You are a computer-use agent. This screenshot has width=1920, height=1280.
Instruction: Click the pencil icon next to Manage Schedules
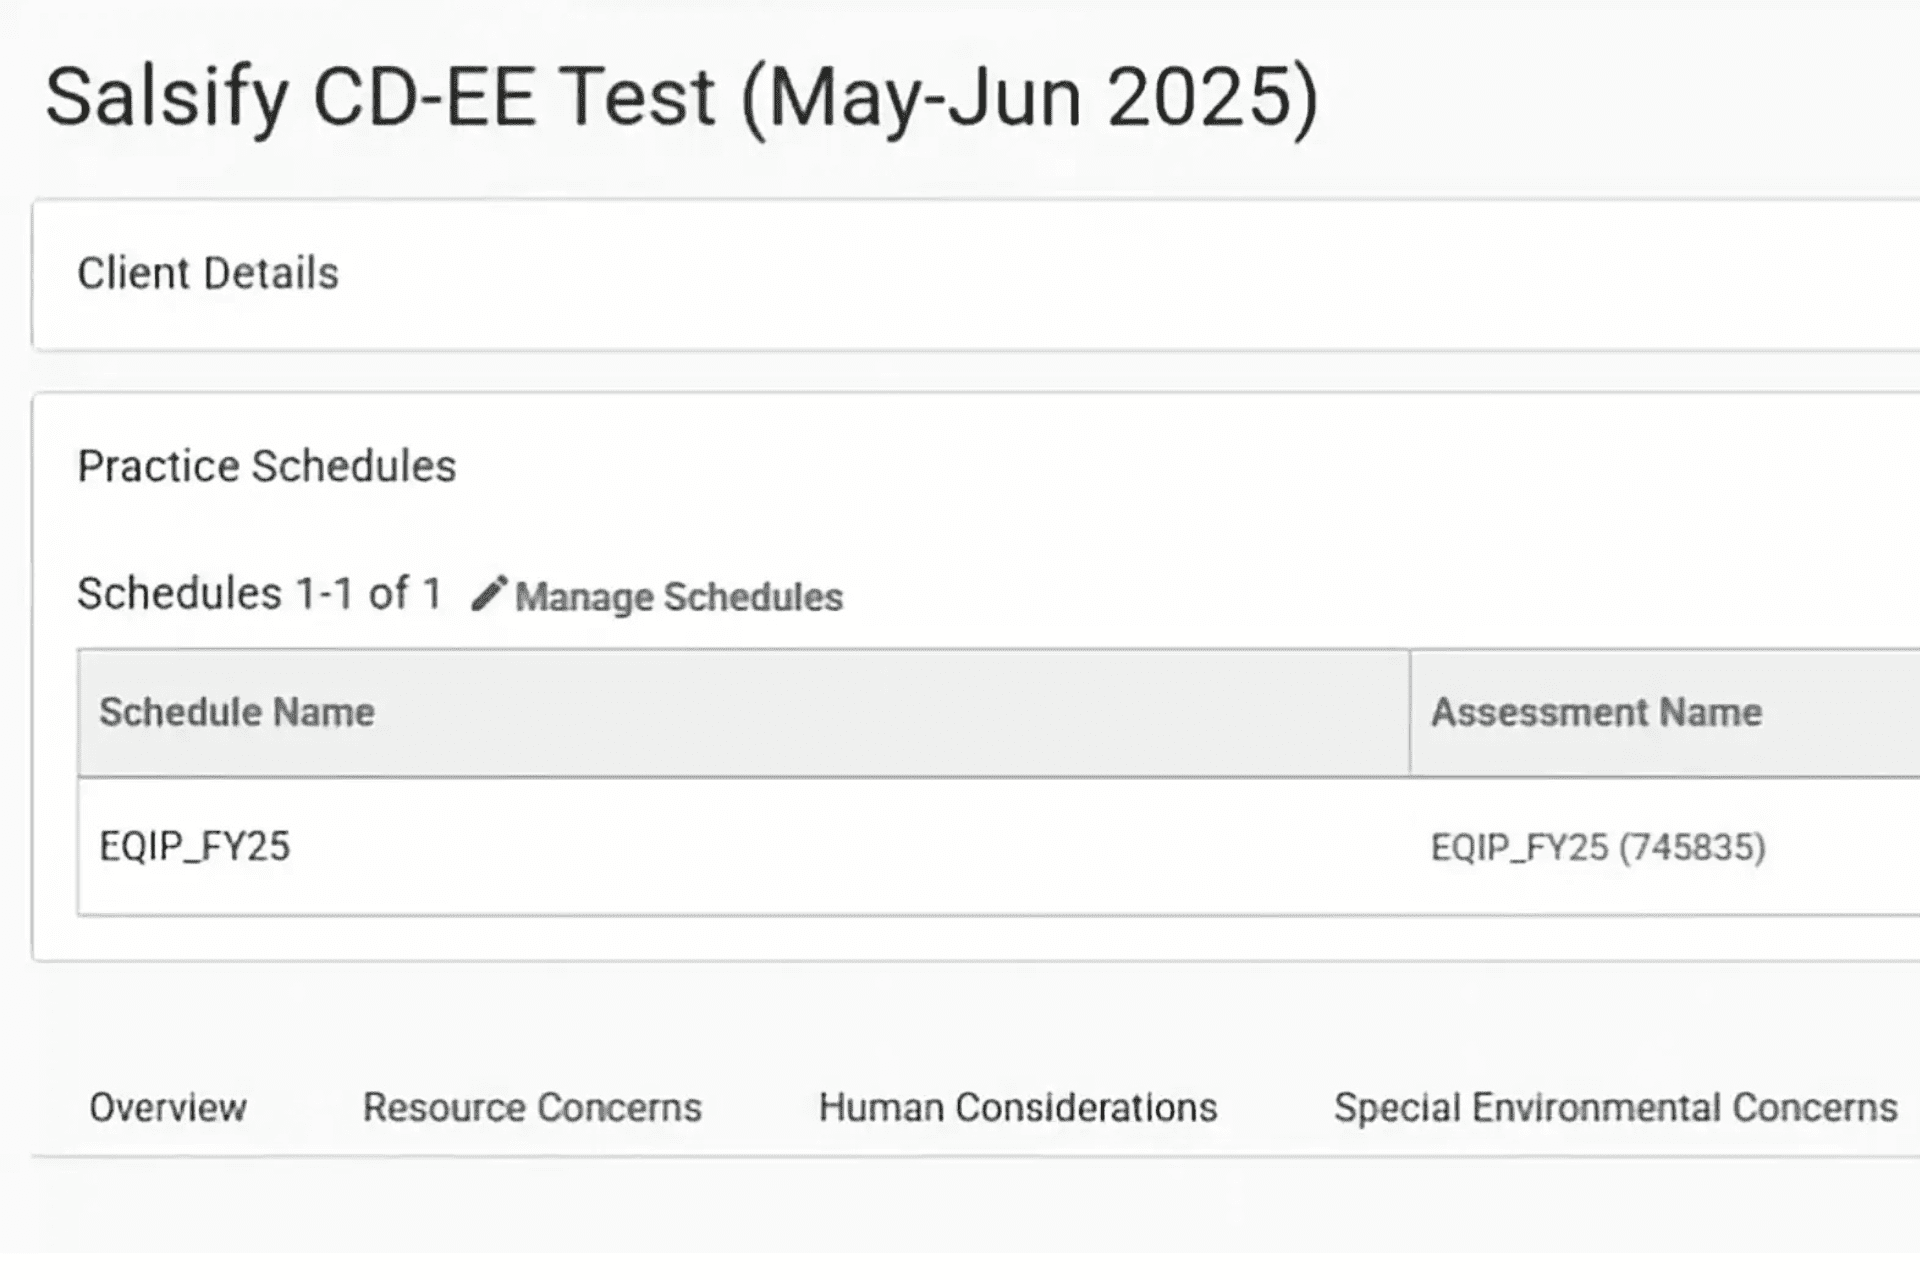(x=489, y=594)
